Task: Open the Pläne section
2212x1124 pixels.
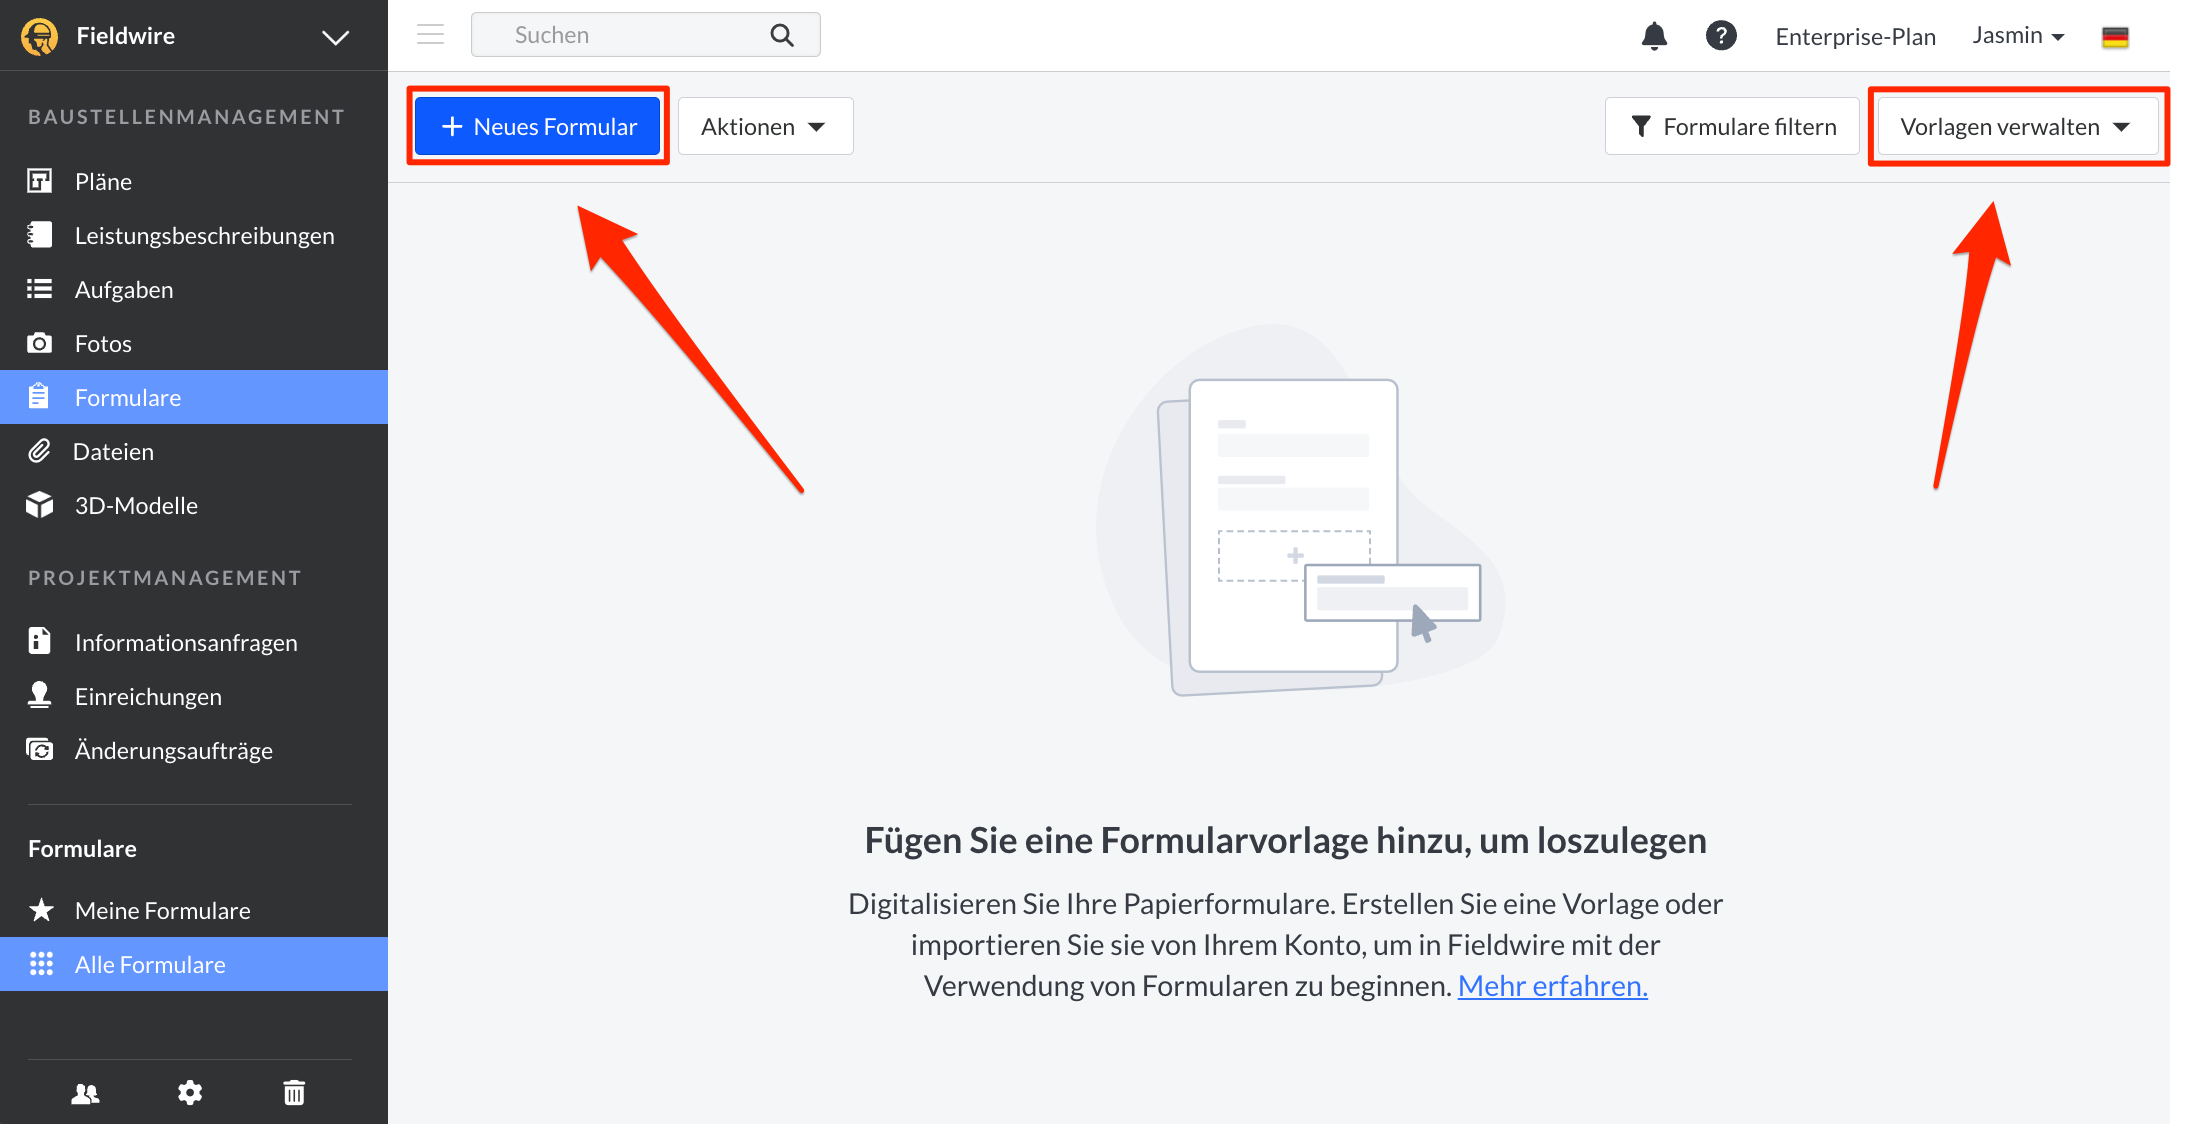Action: coord(103,181)
